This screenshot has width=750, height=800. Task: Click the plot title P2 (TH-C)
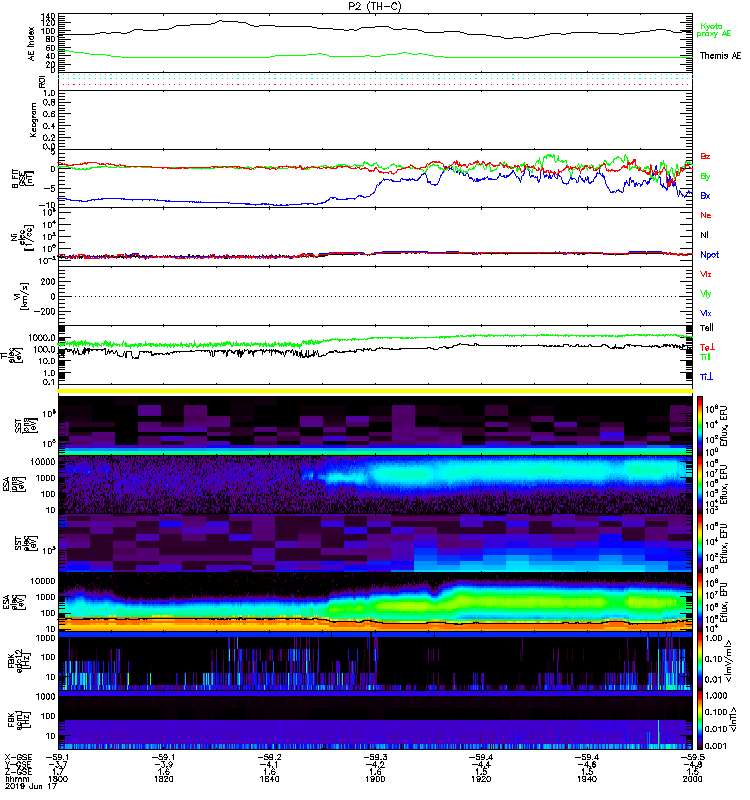[x=375, y=7]
